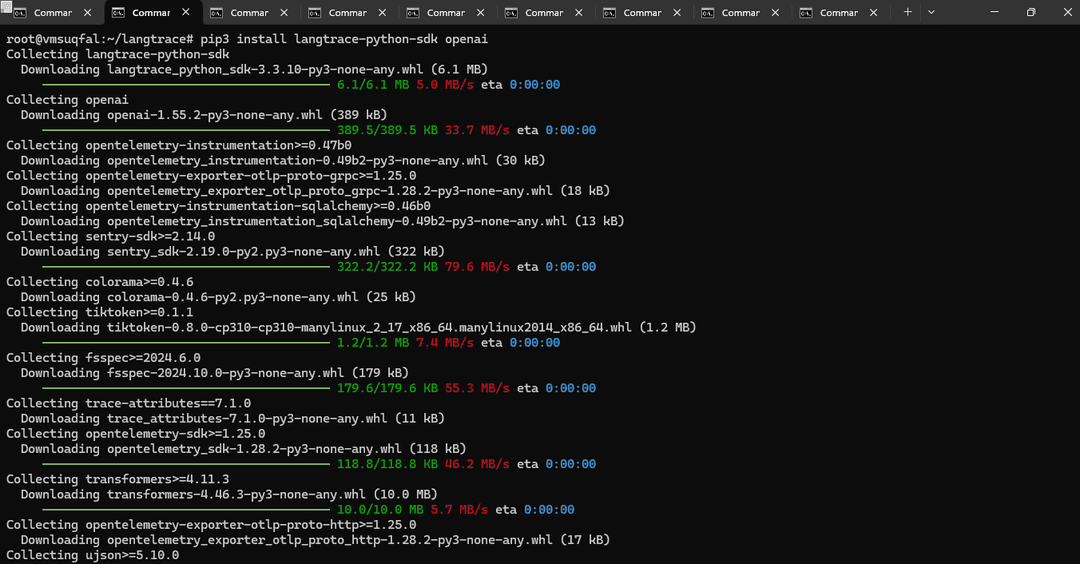Open a new terminal tab with plus button
The image size is (1080, 564).
point(907,12)
